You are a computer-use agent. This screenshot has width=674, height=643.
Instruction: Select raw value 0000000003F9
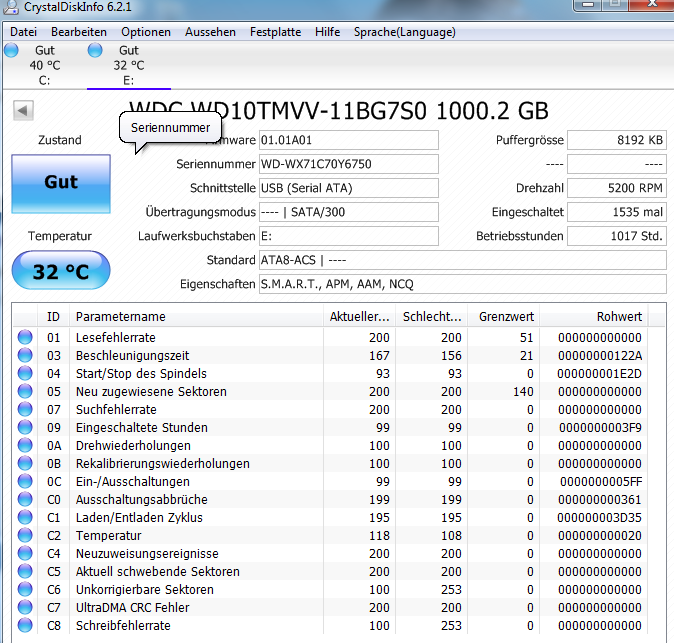point(600,428)
